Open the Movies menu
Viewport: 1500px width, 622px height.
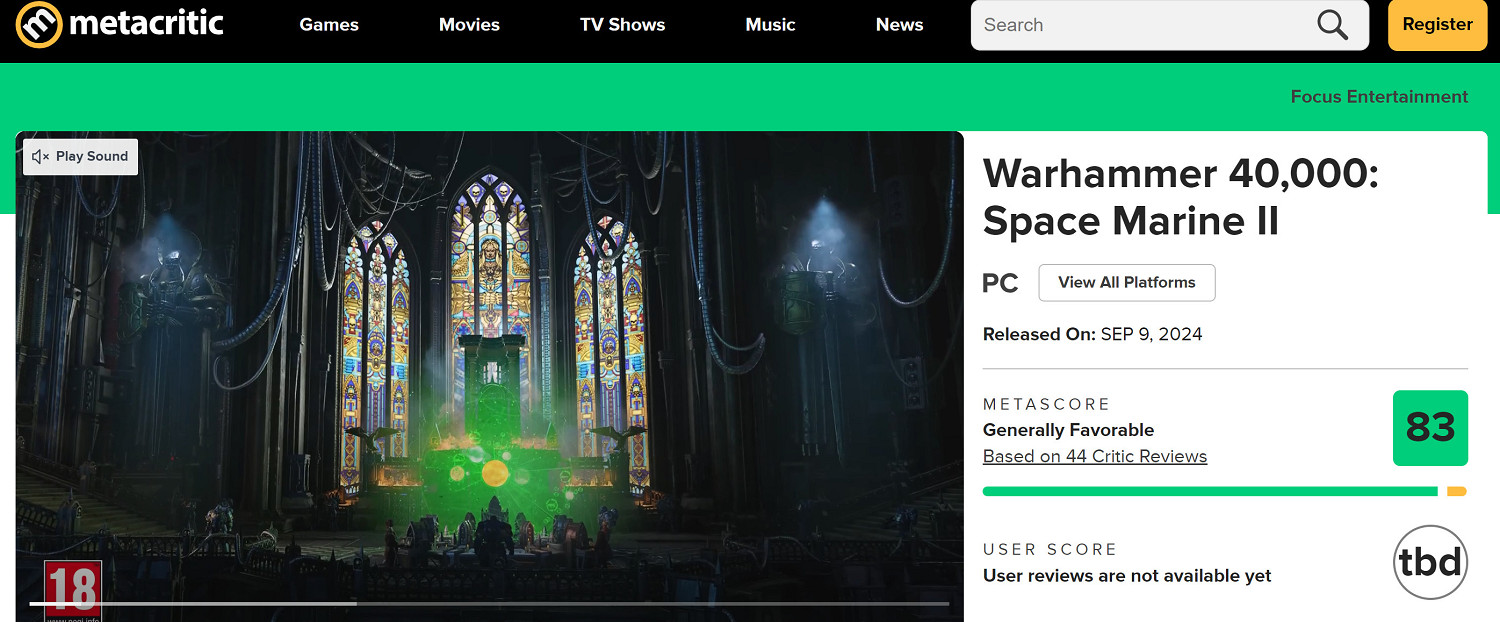click(469, 25)
